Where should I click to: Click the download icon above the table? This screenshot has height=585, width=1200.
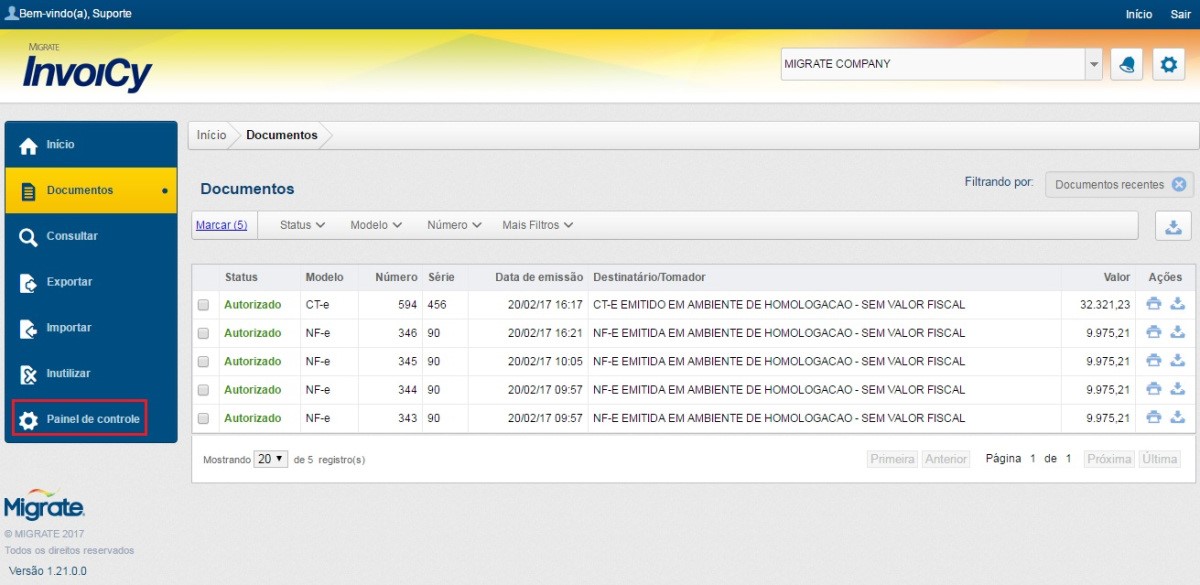coord(1172,226)
